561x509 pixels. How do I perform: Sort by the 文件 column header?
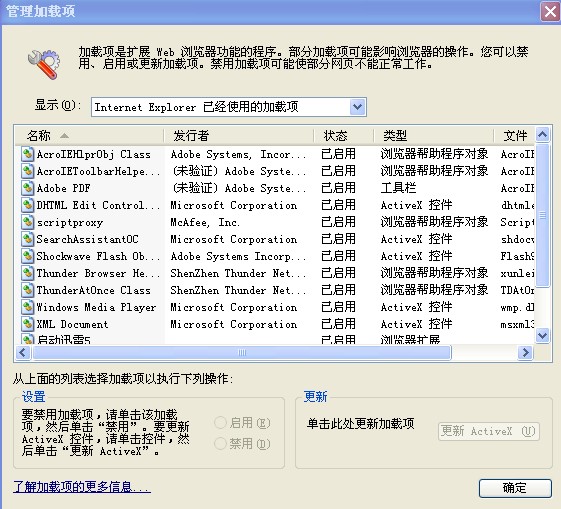(514, 136)
